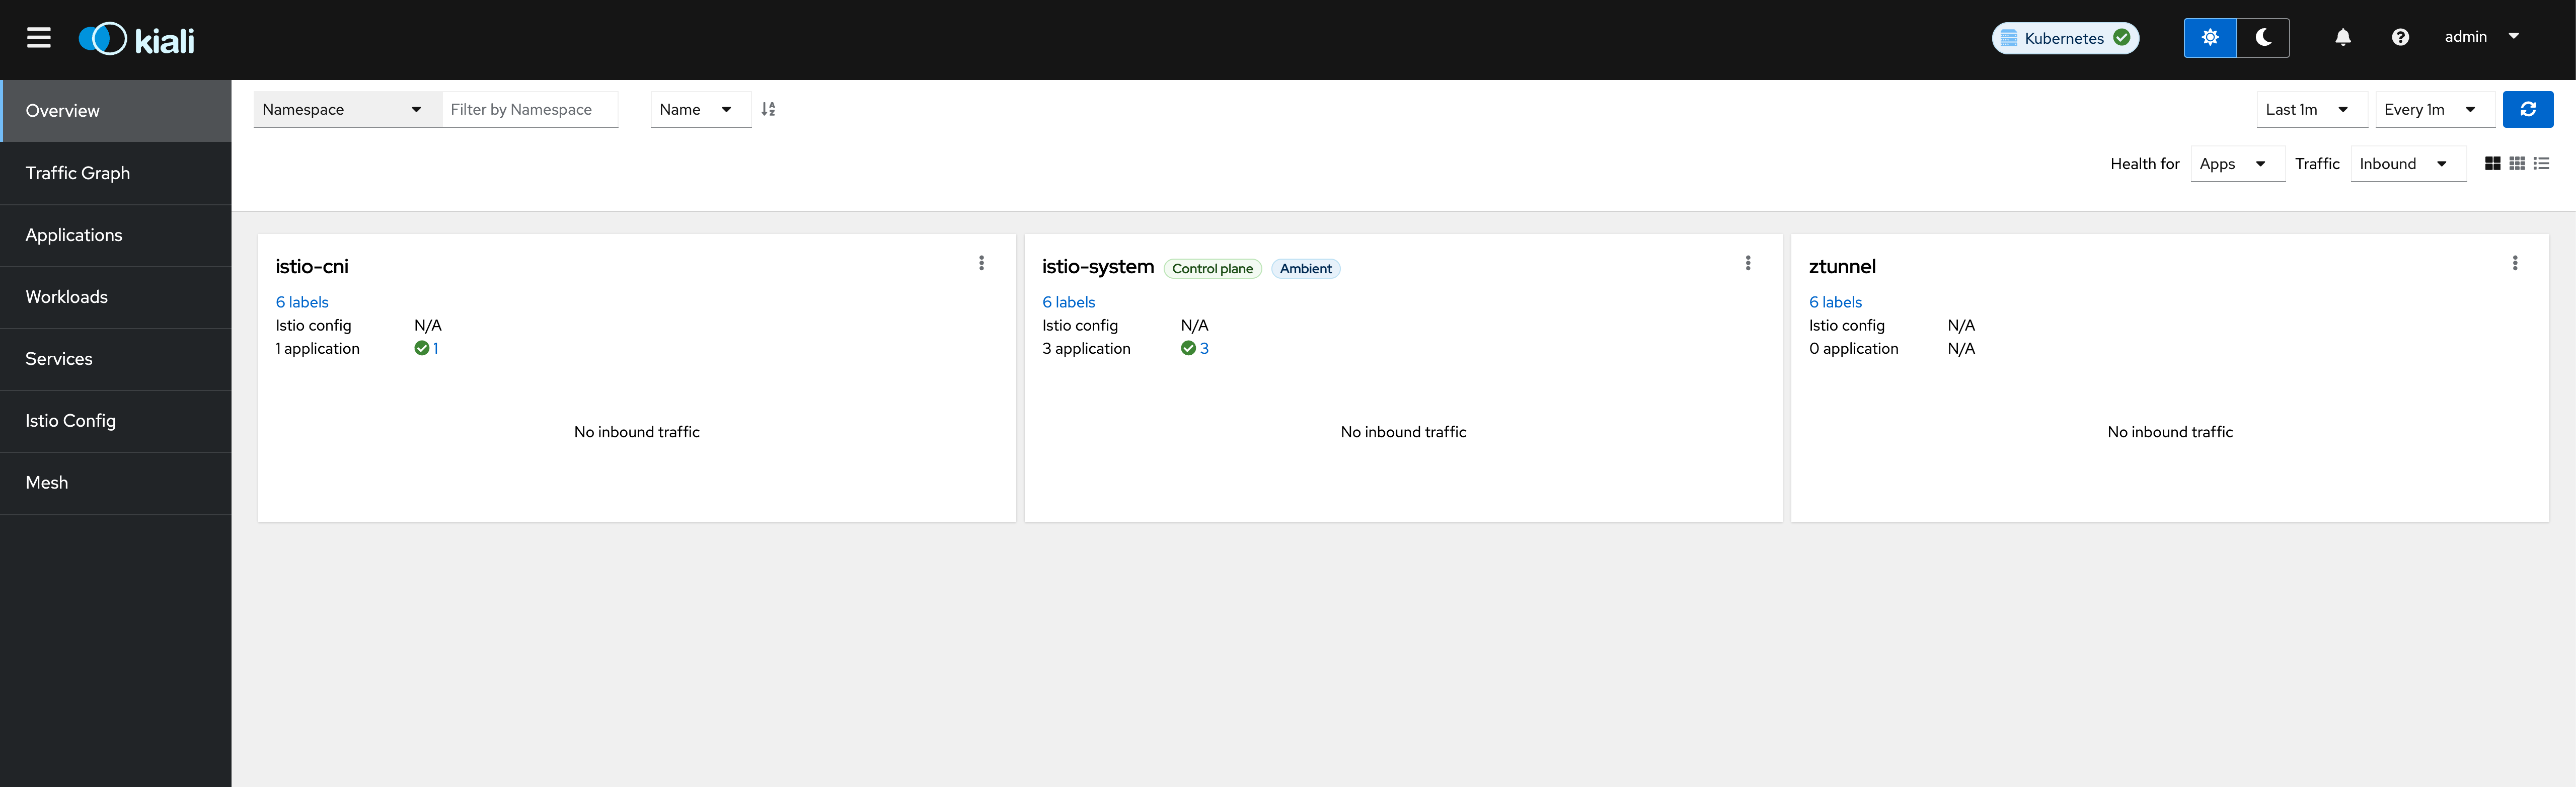2576x787 pixels.
Task: Select the list view display mode
Action: point(2541,164)
